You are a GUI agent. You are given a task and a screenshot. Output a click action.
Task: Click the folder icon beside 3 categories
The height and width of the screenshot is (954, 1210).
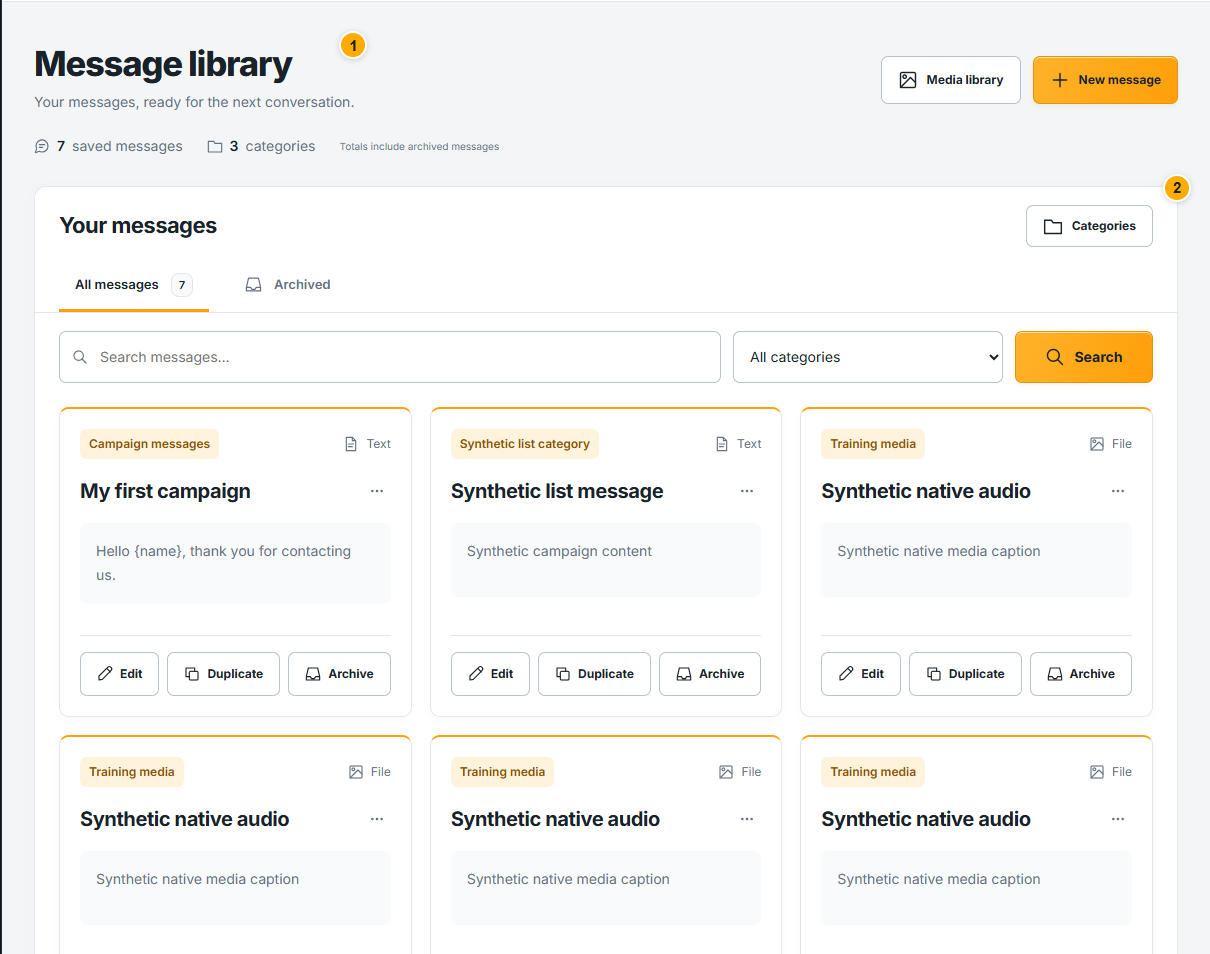coord(215,146)
